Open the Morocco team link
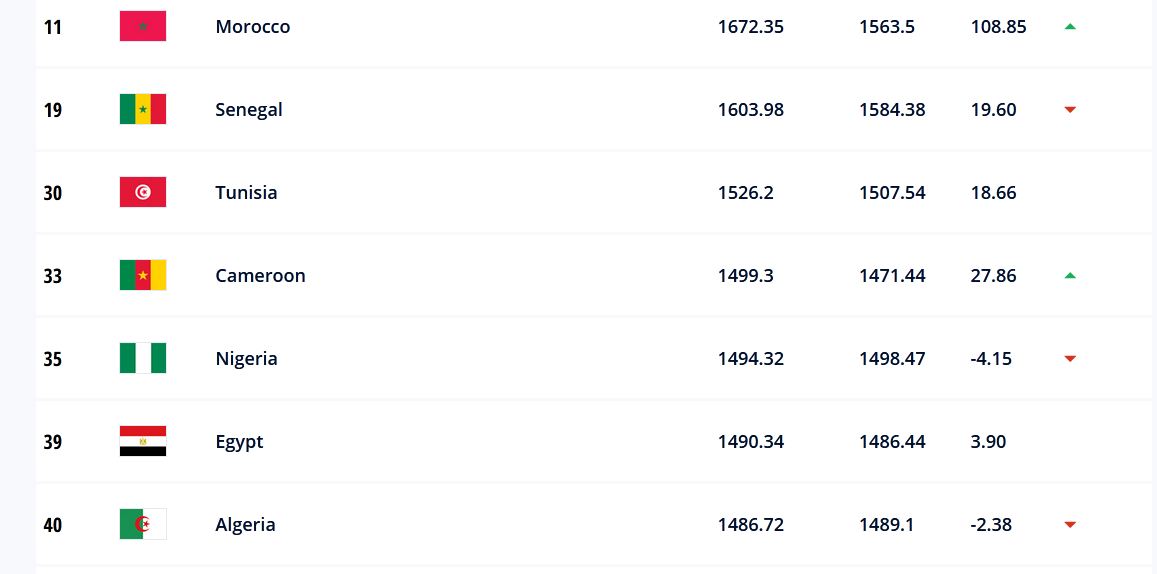This screenshot has width=1157, height=574. click(x=252, y=27)
